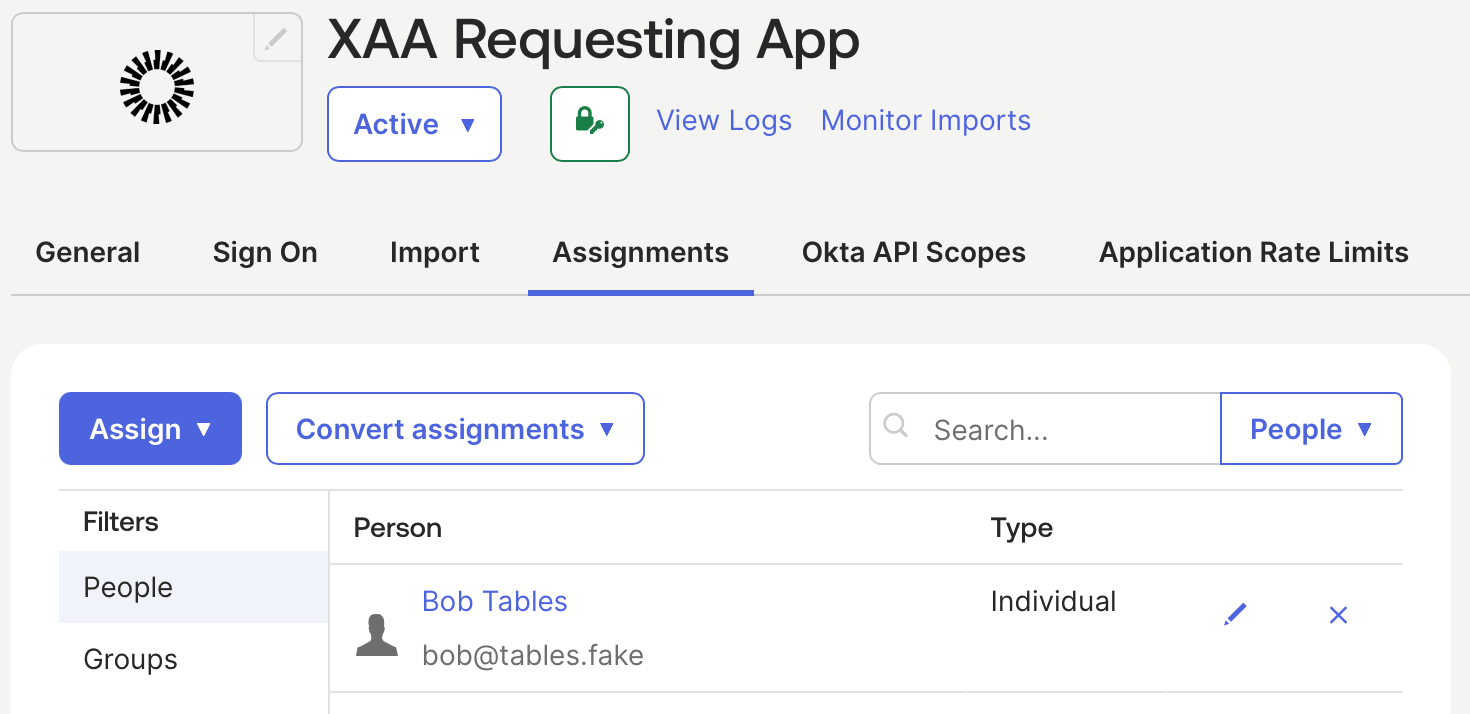Open the Active status dropdown
This screenshot has width=1470, height=714.
tap(414, 124)
